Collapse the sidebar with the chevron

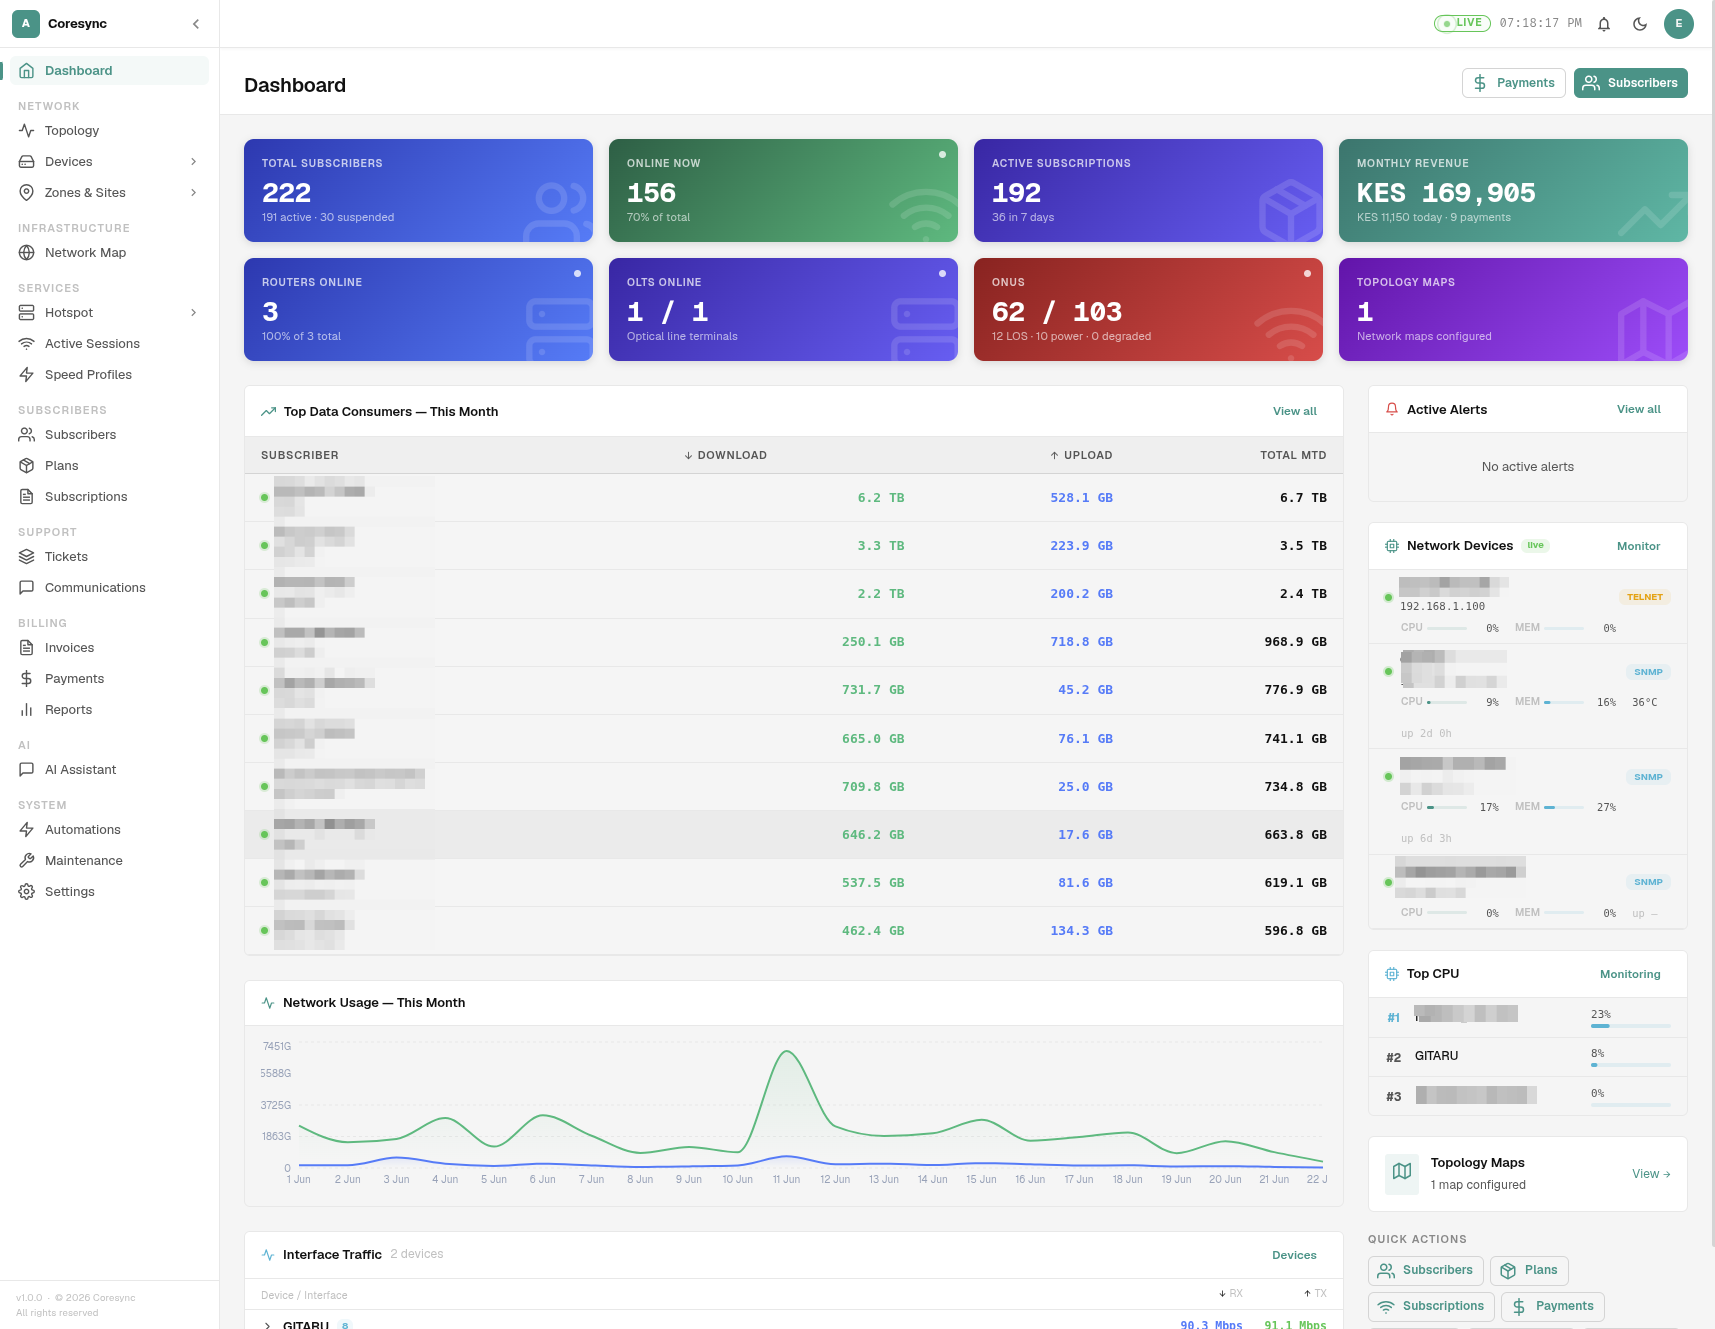(196, 24)
